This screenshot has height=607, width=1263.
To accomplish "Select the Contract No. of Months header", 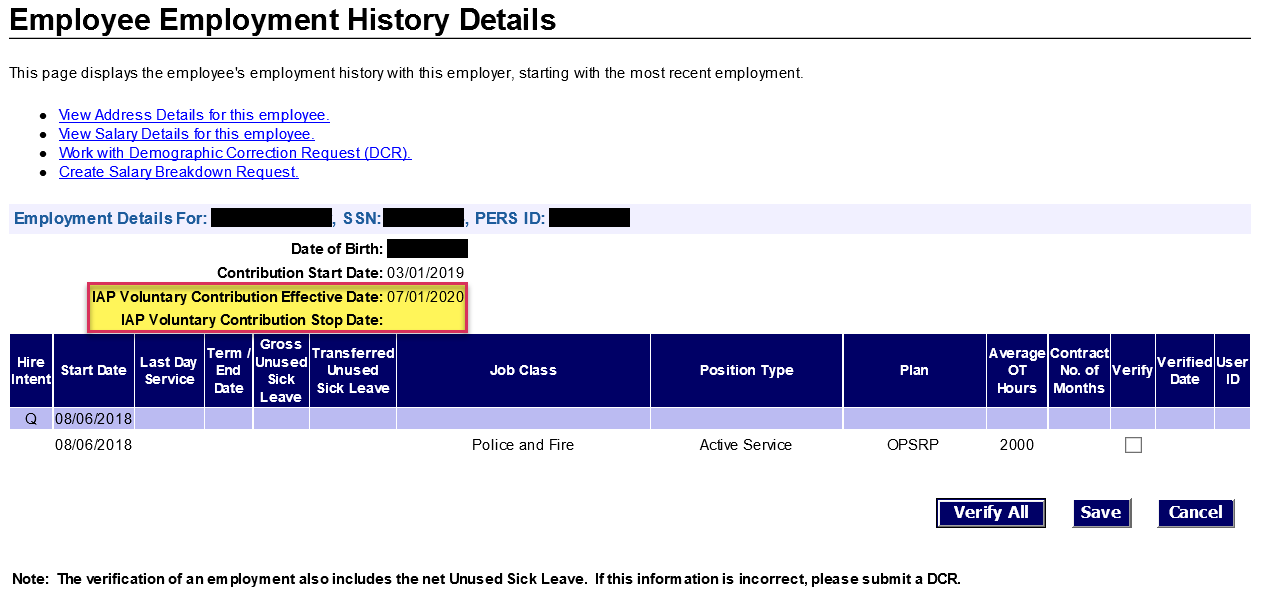I will (1079, 370).
